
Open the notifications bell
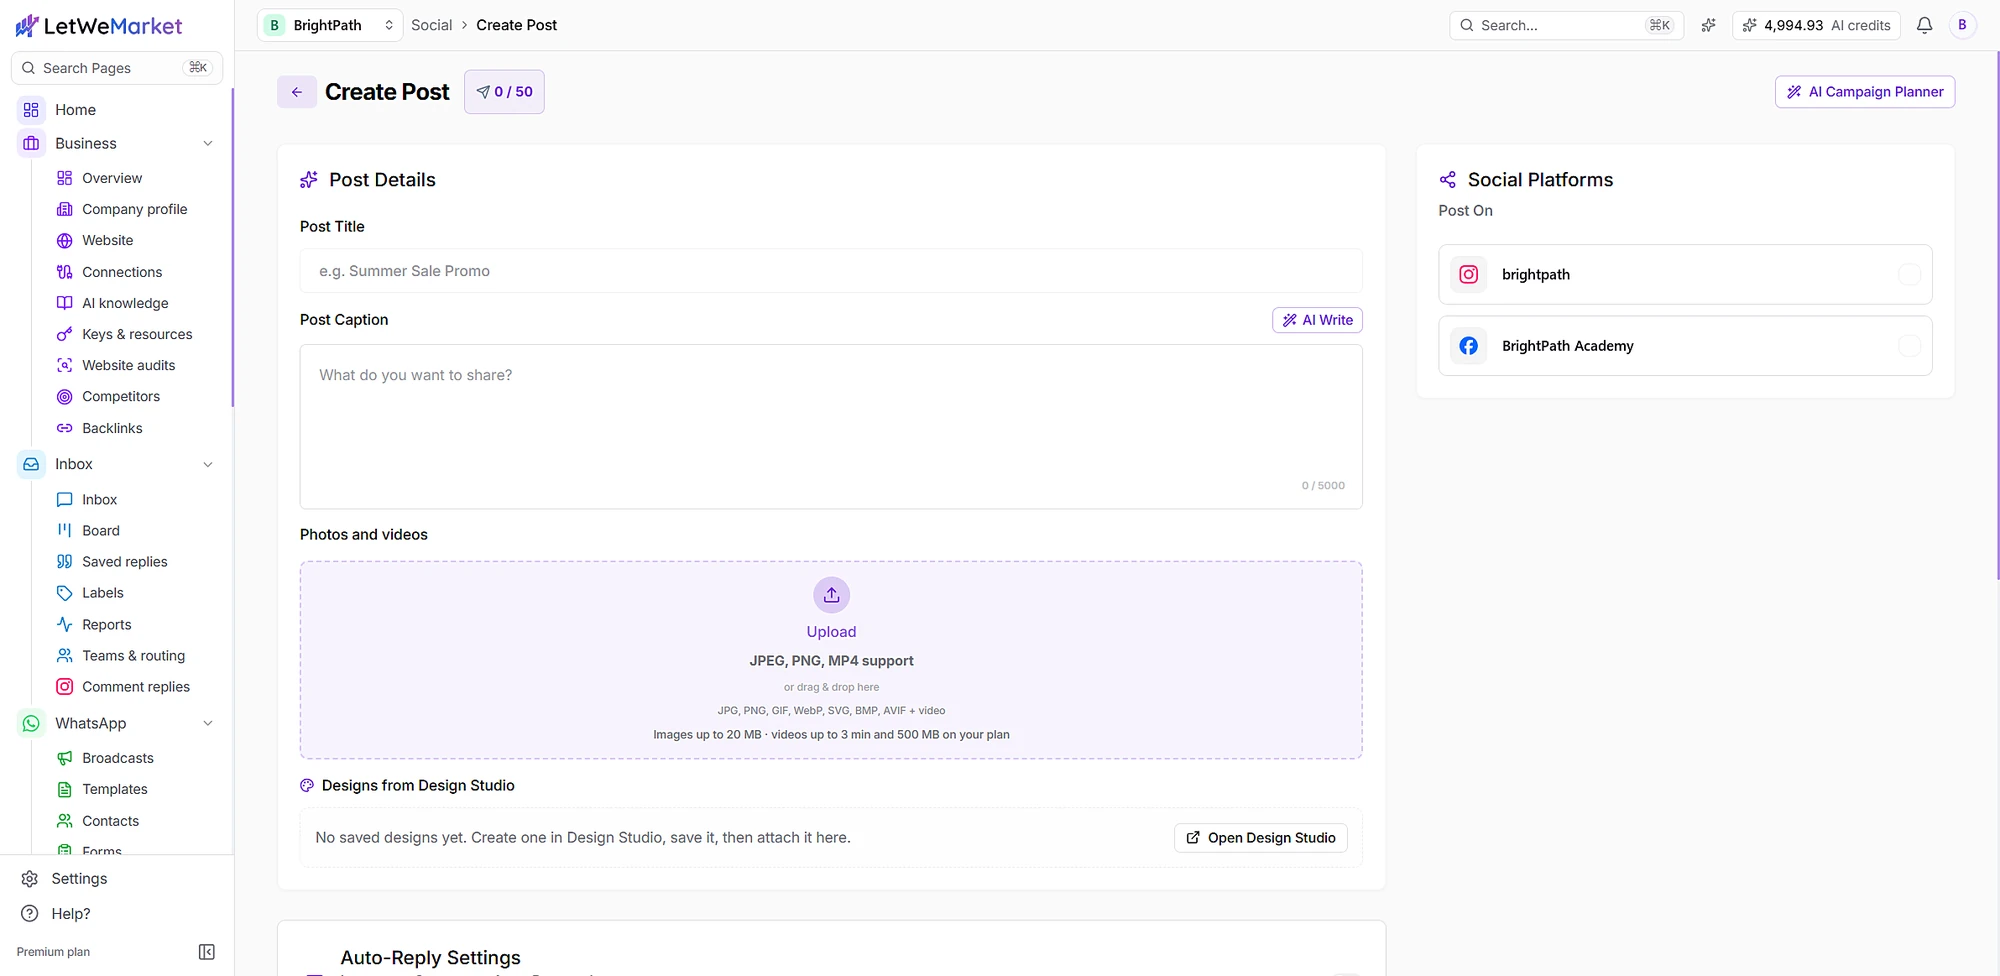[x=1924, y=25]
